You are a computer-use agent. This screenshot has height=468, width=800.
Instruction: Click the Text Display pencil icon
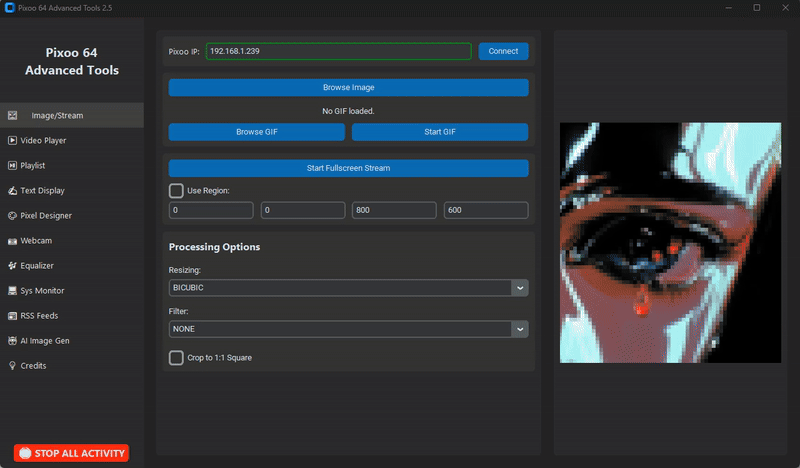point(12,190)
